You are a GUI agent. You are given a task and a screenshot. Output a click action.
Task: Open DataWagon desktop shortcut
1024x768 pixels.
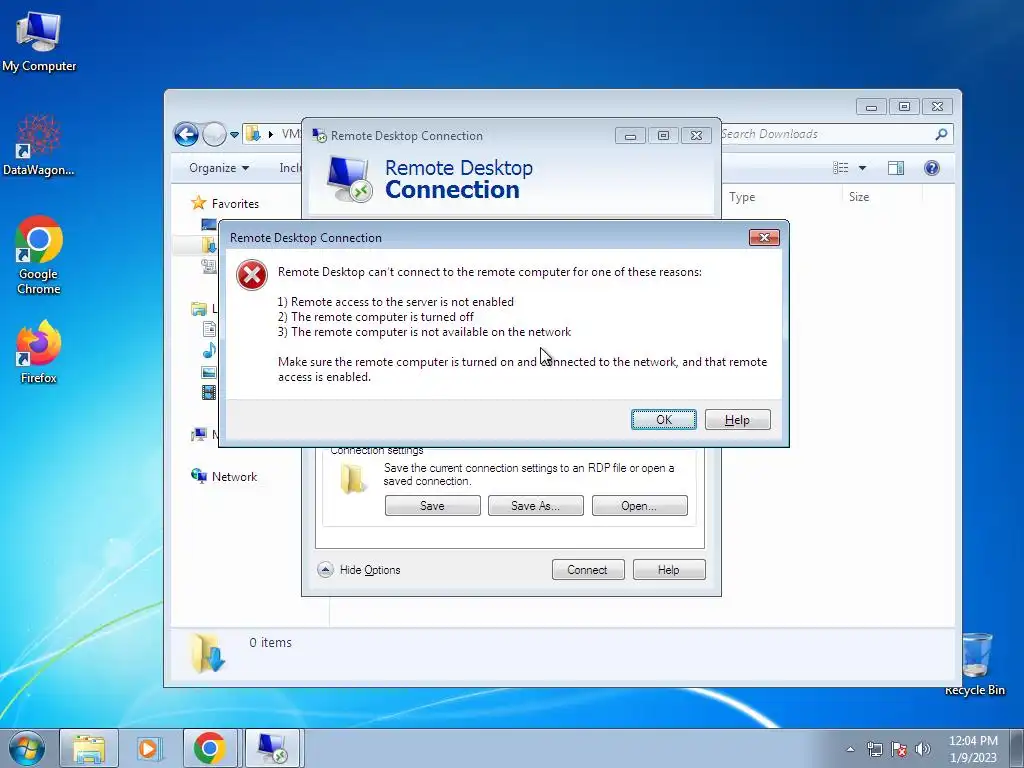(x=39, y=145)
